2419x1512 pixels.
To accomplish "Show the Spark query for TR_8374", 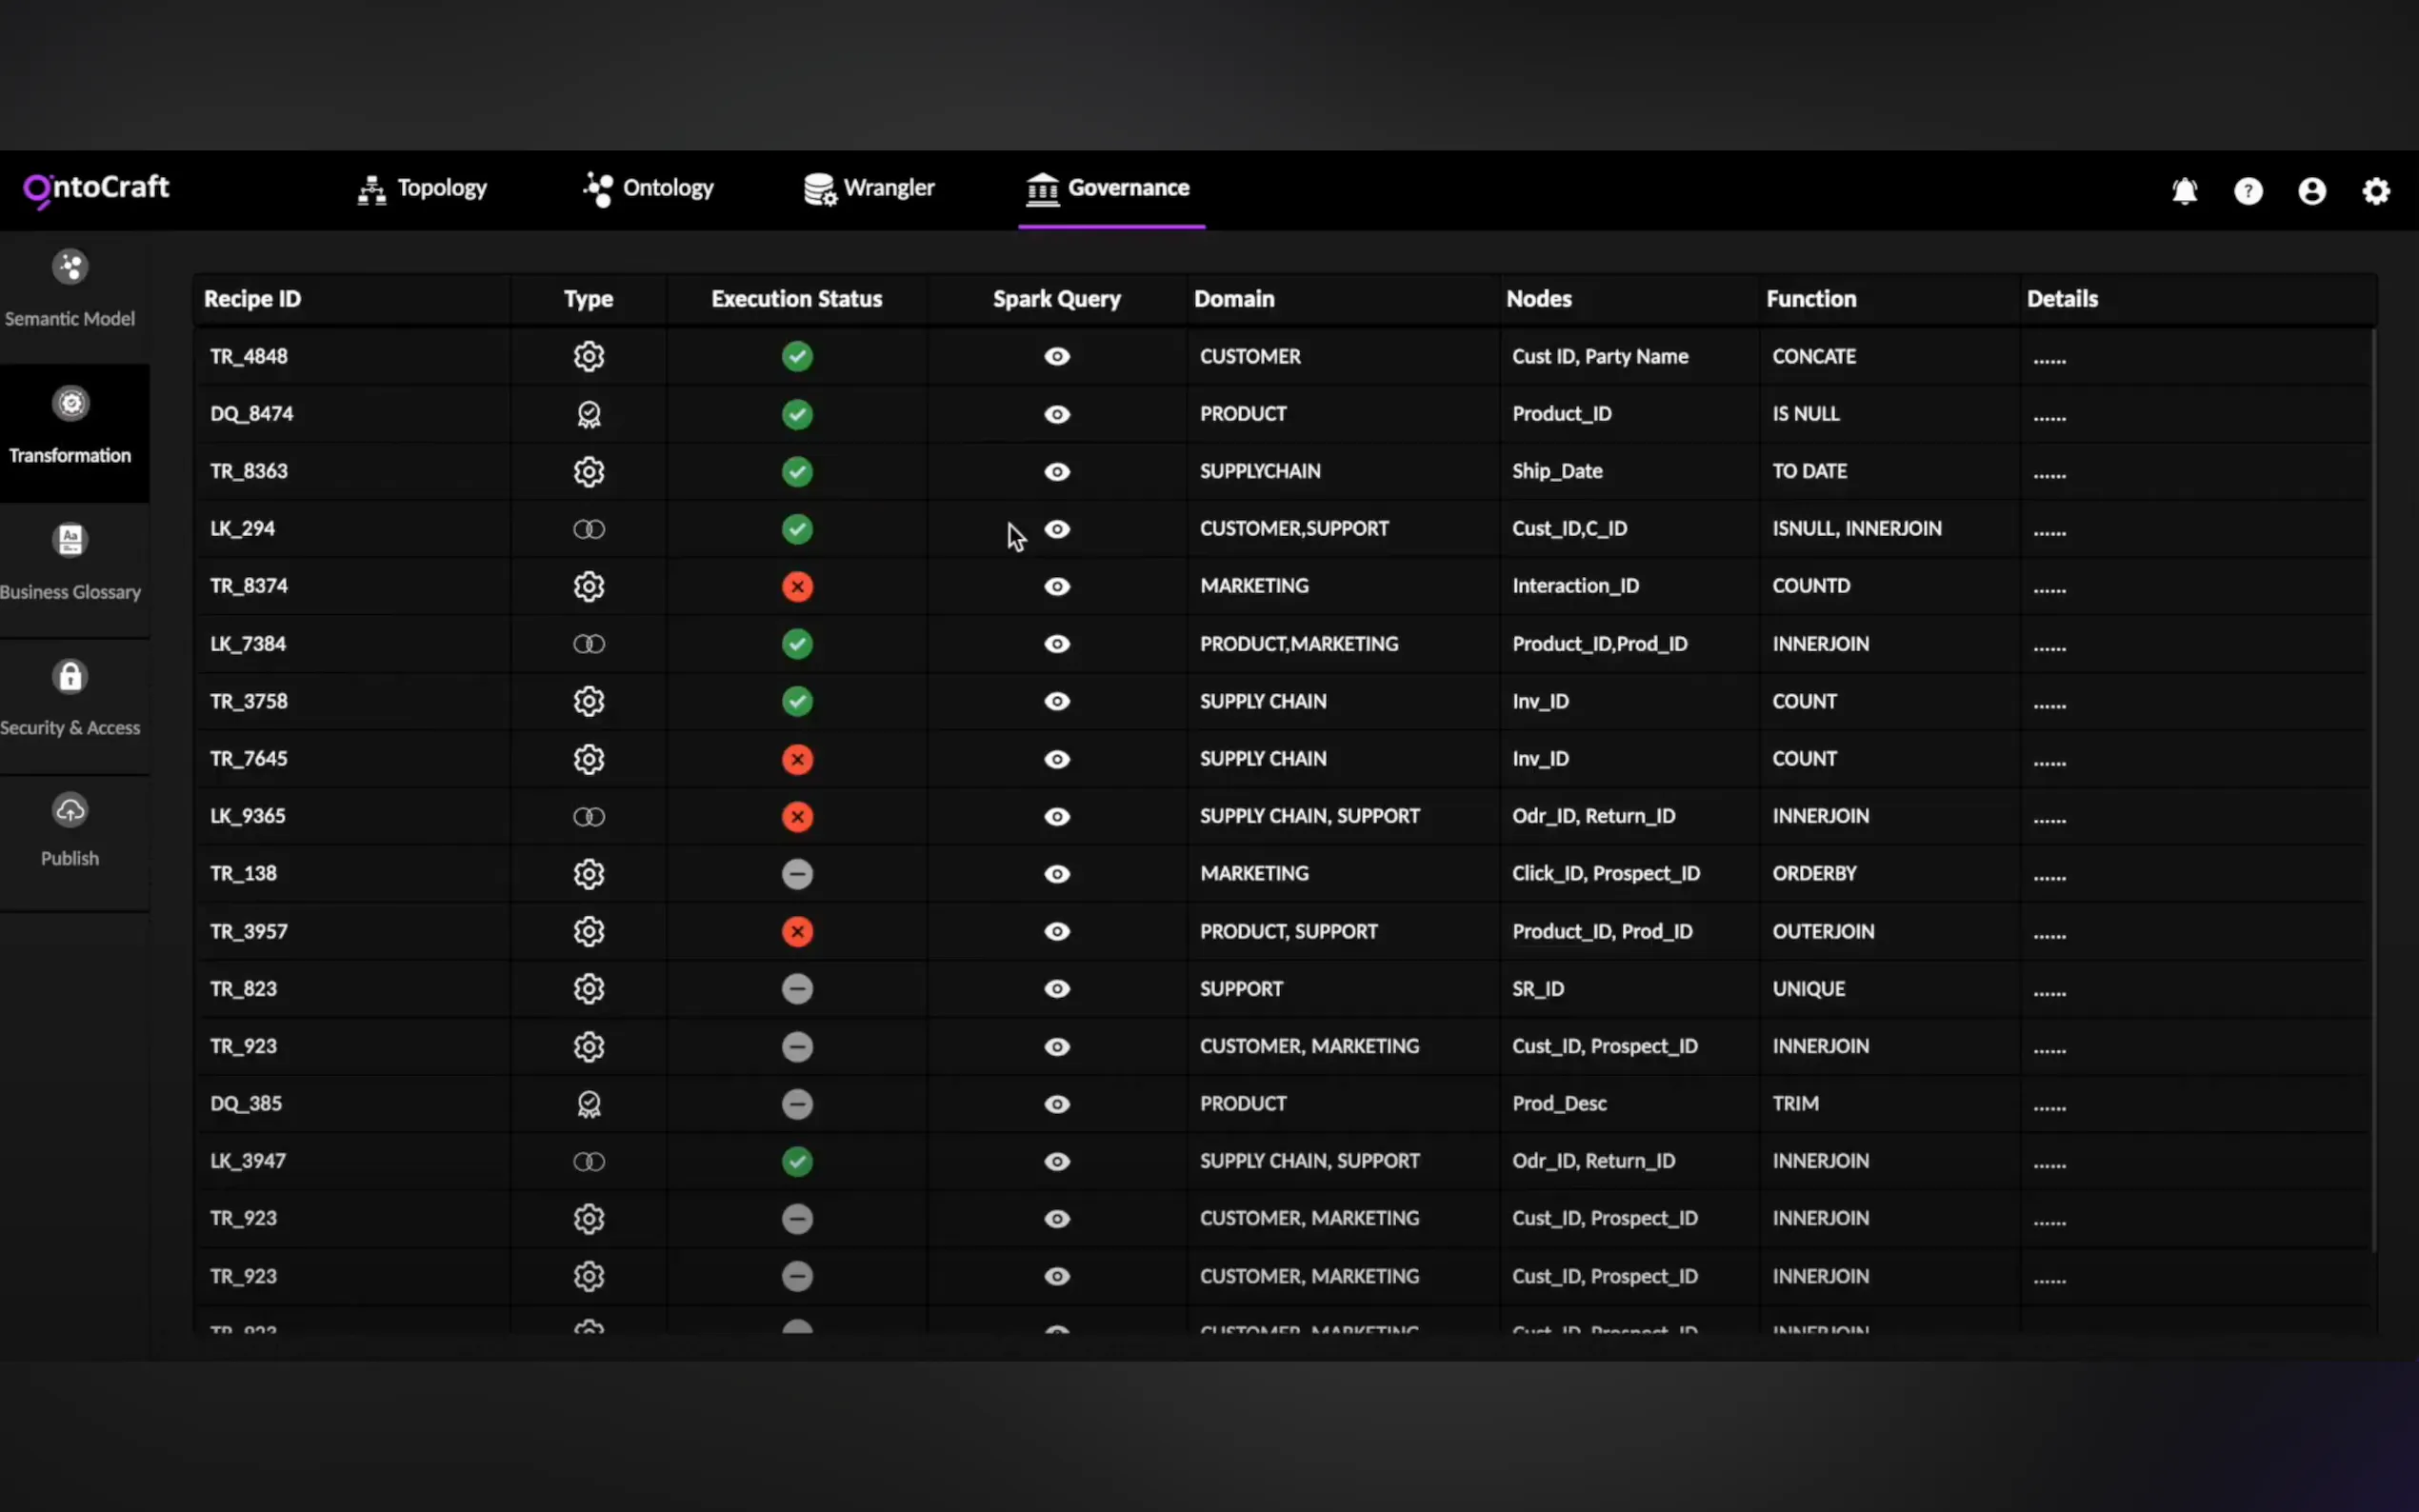I will click(1057, 587).
